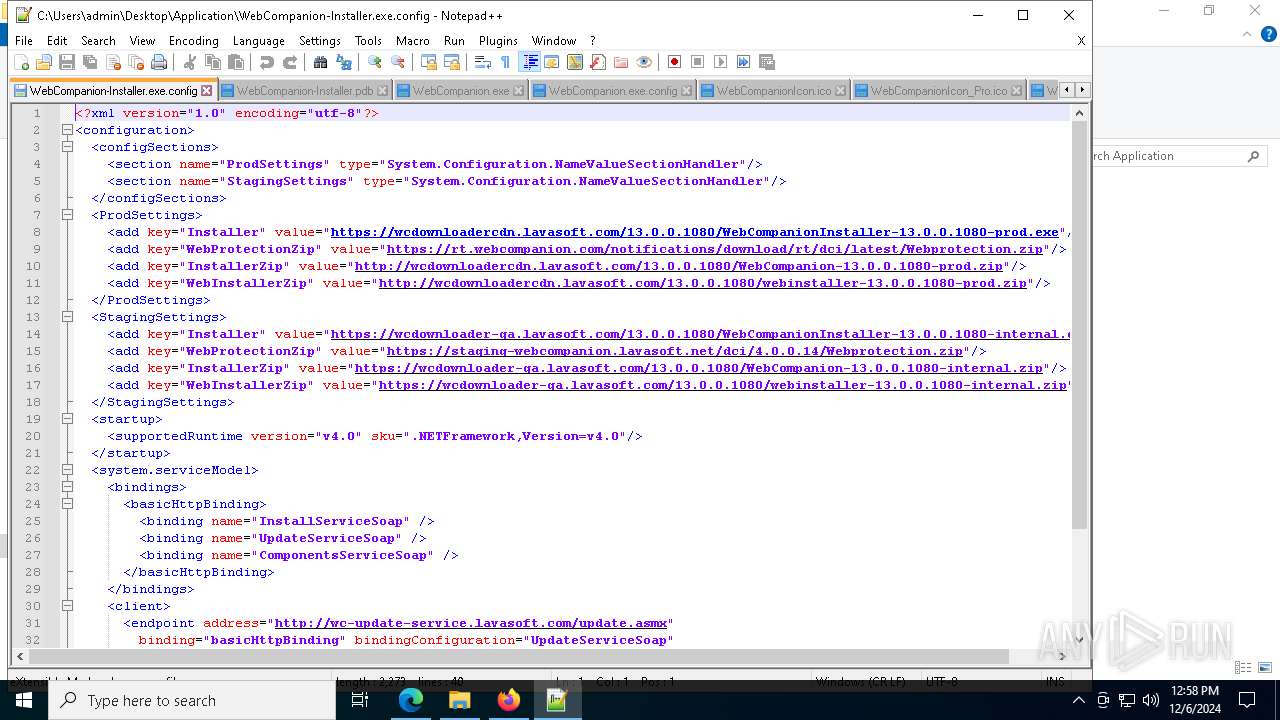Collapse the startup fold marker
Screen dimensions: 1280x720
coord(67,419)
